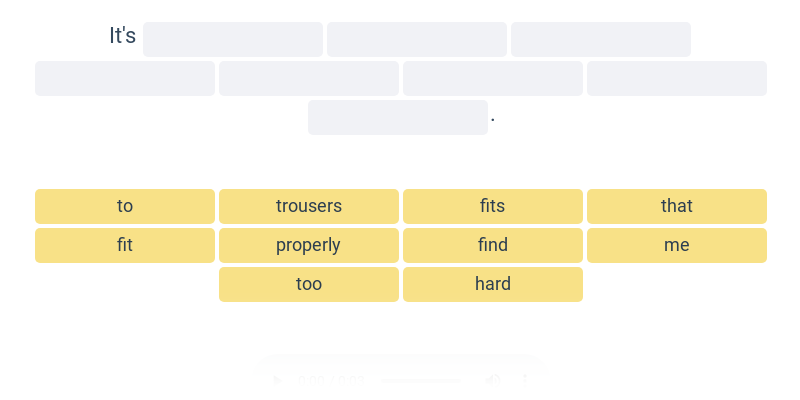Image resolution: width=800 pixels, height=400 pixels.
Task: Click the first empty slot in second row
Action: (125, 79)
